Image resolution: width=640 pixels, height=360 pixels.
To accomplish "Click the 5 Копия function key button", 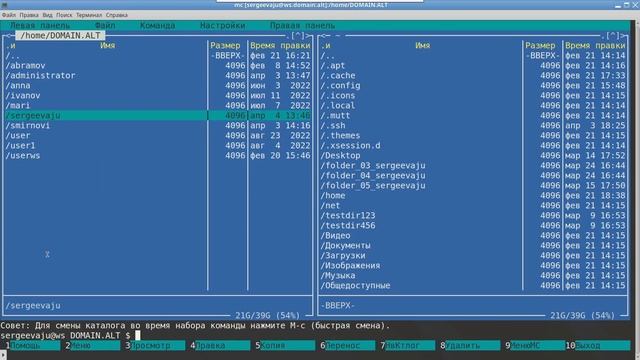I will coord(285,345).
